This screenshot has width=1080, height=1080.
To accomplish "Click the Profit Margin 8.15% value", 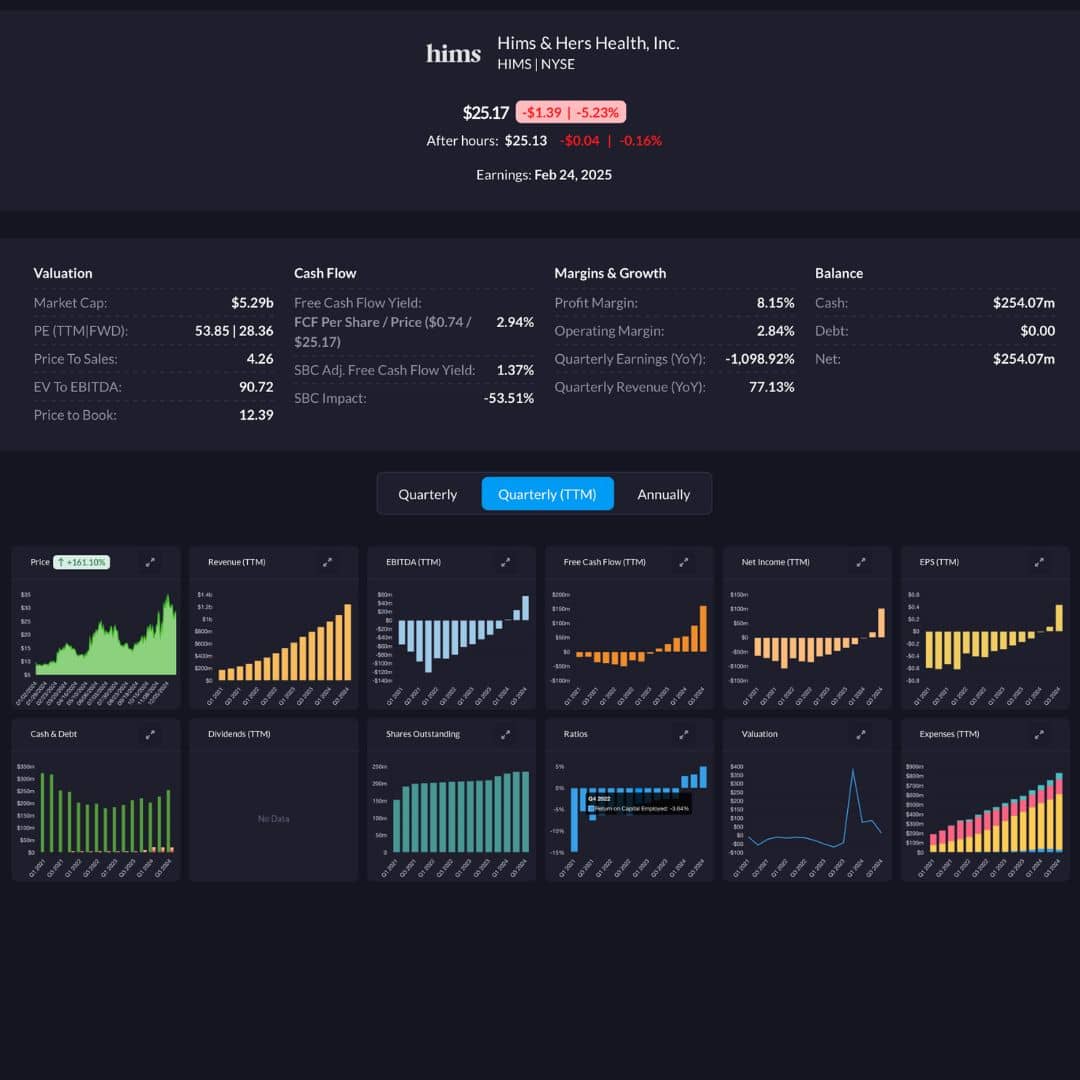I will coord(776,302).
